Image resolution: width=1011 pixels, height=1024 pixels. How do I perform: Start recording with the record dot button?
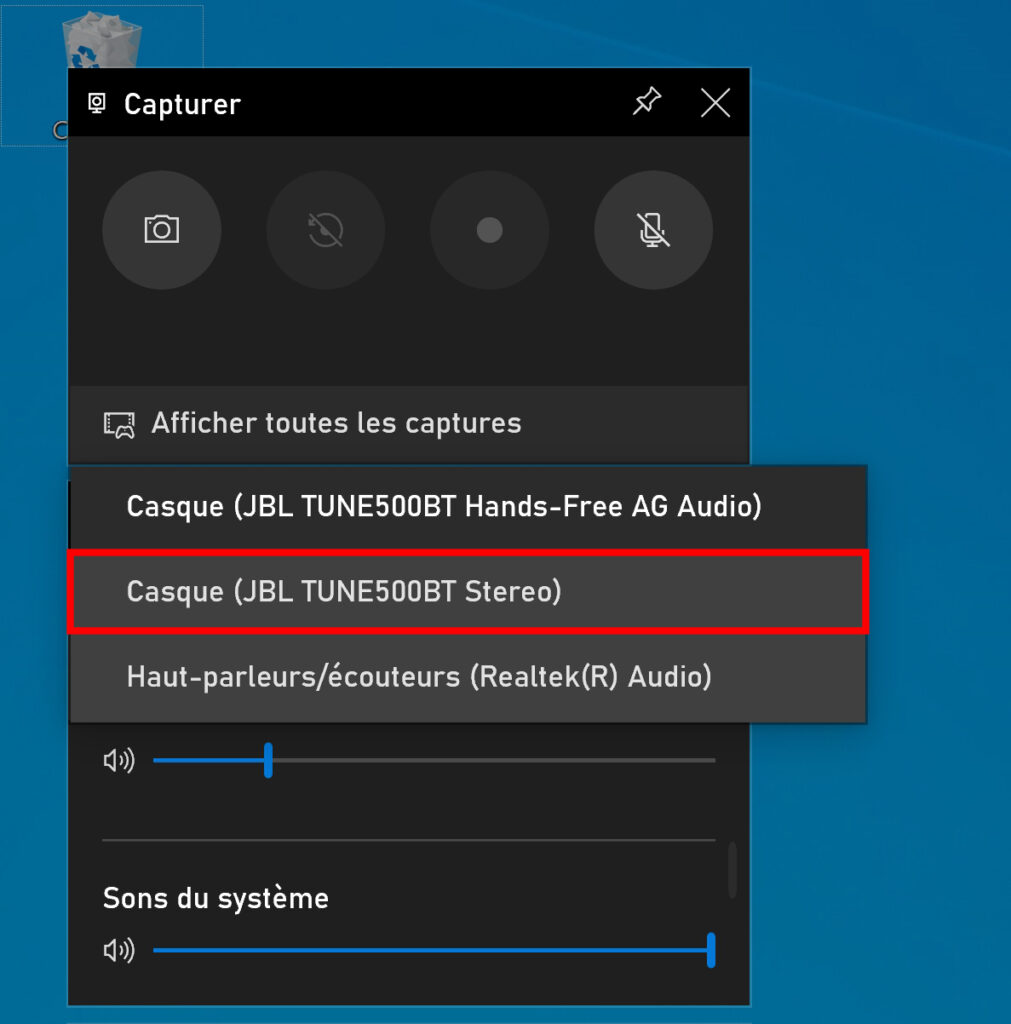[489, 230]
